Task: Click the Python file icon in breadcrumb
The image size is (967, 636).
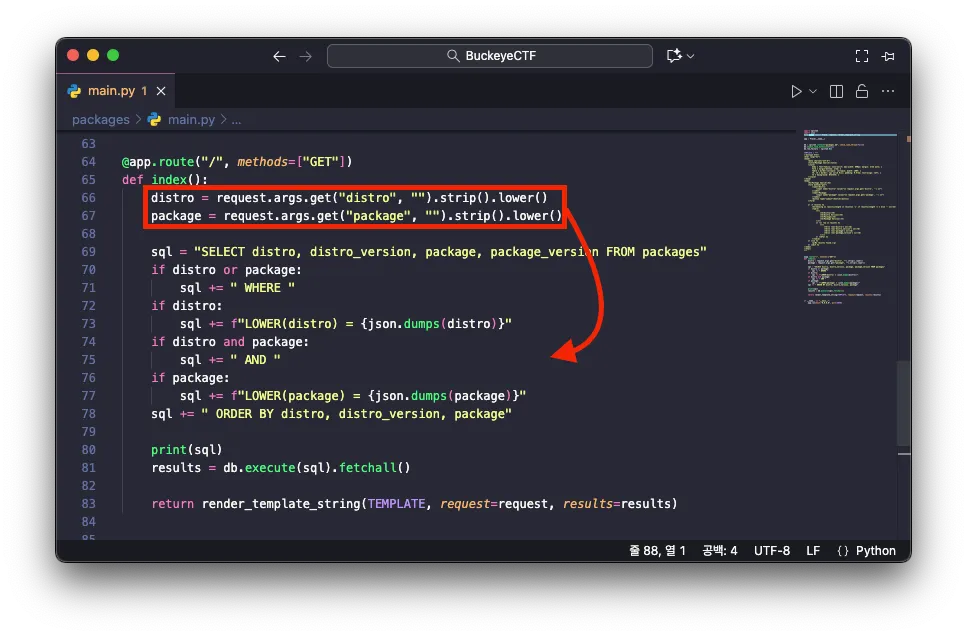Action: 154,120
